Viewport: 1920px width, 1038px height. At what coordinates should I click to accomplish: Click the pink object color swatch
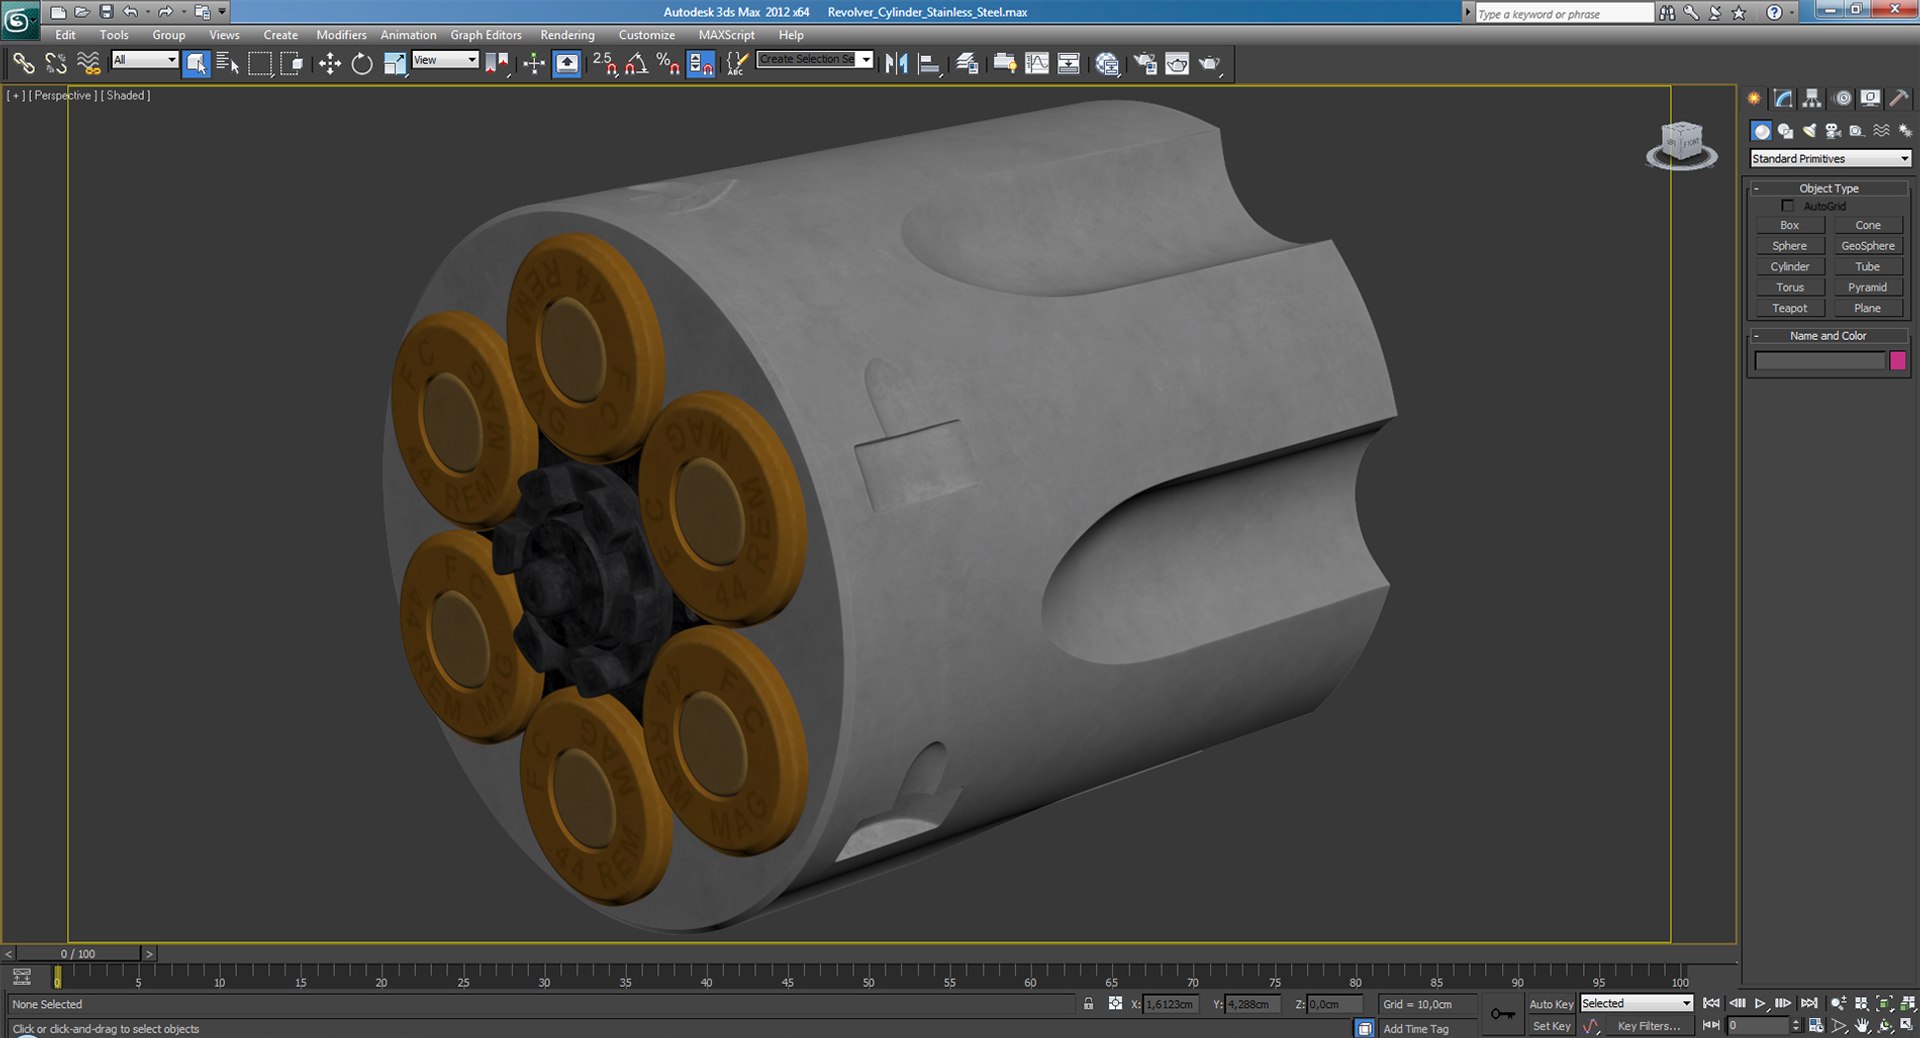pyautogui.click(x=1898, y=361)
